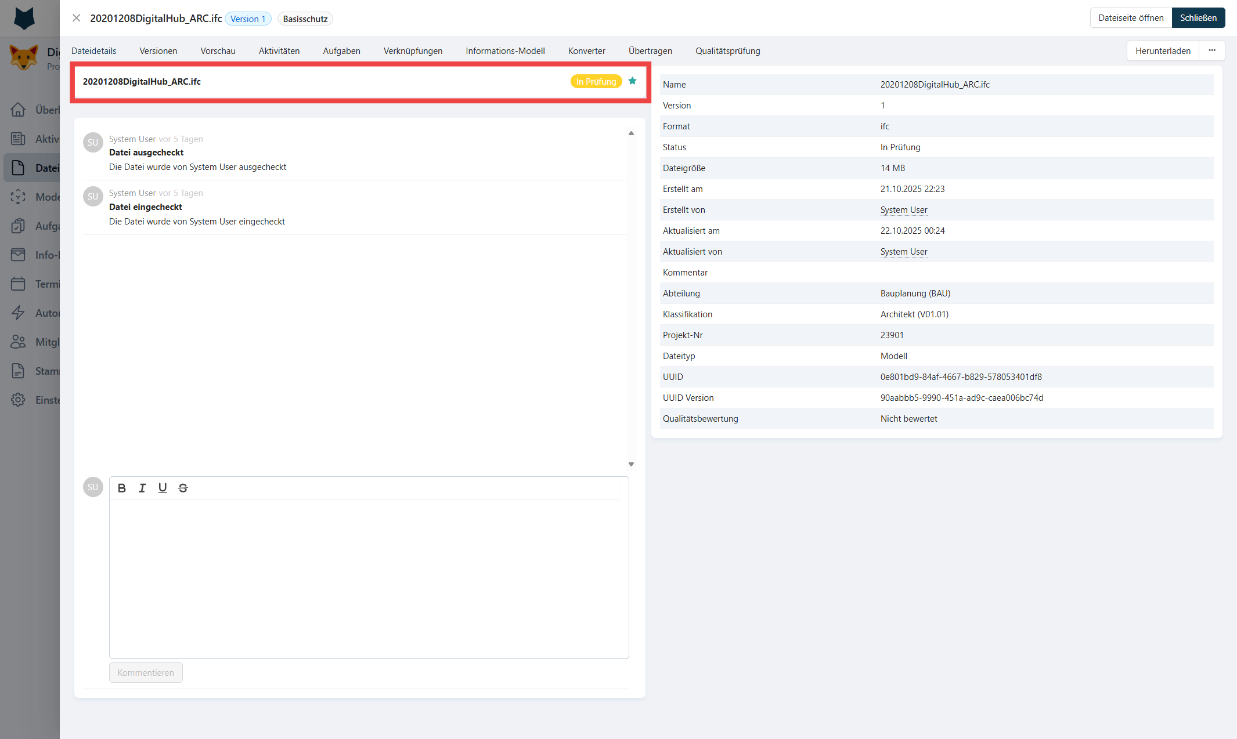Apply italic formatting in comment editor
The image size is (1237, 739).
[142, 488]
